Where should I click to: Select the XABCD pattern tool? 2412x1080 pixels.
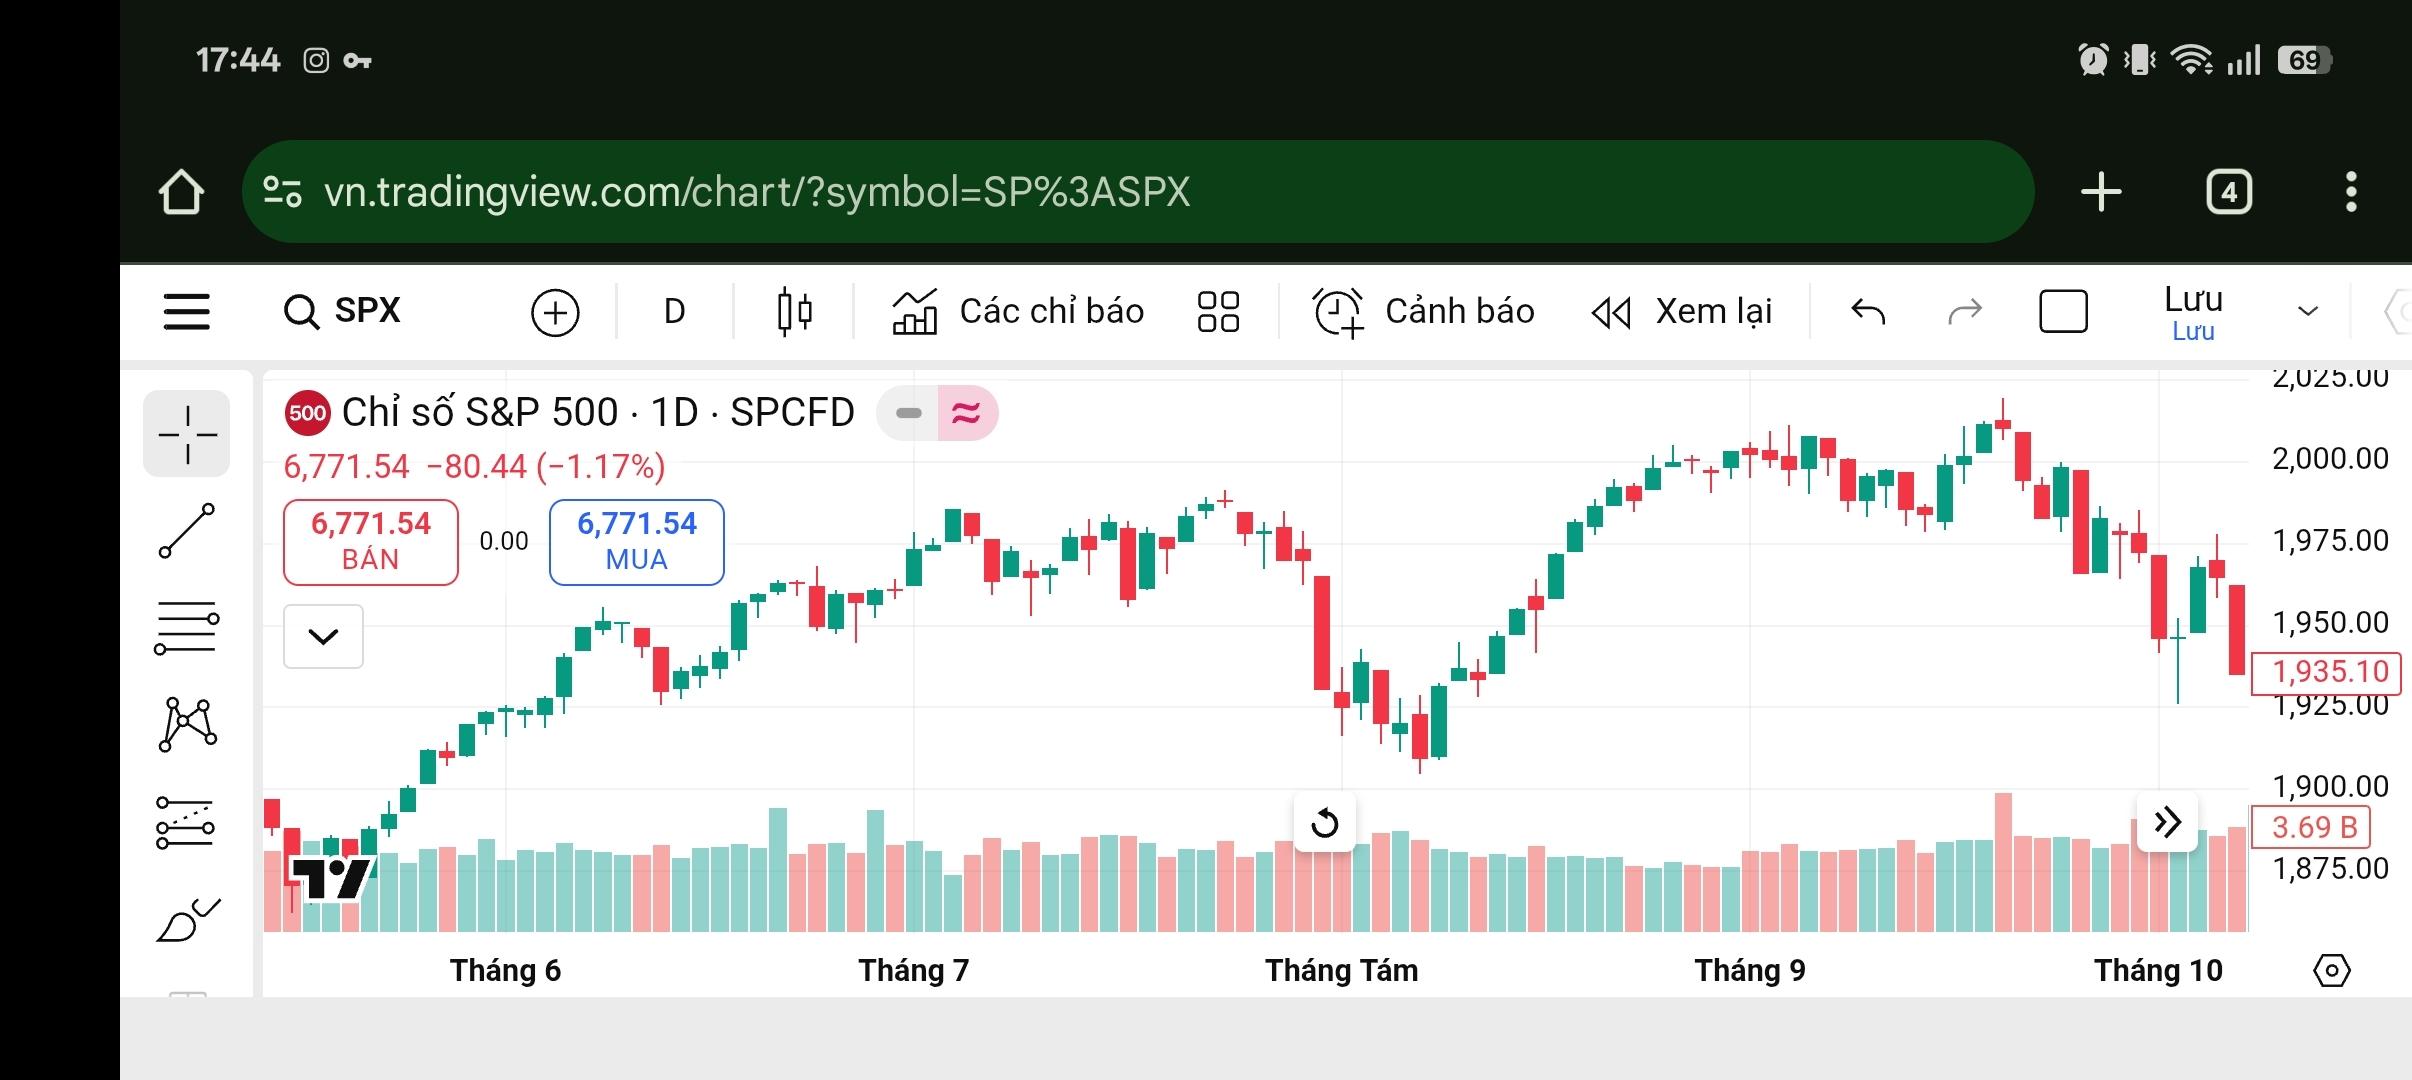(x=187, y=724)
